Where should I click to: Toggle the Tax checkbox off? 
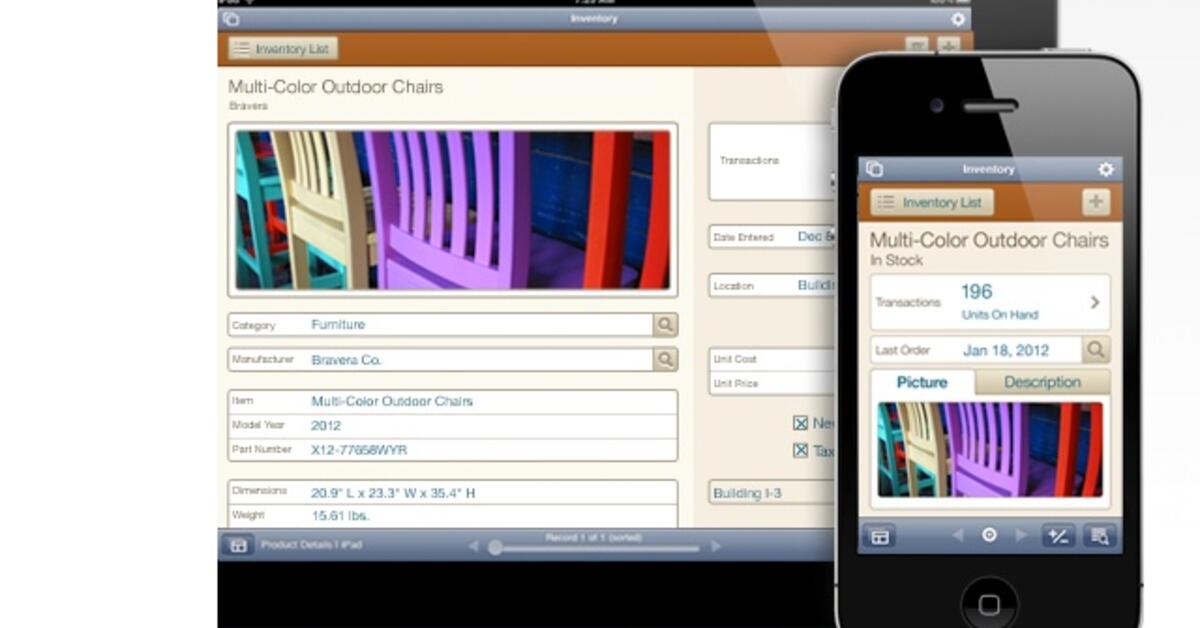pos(800,450)
